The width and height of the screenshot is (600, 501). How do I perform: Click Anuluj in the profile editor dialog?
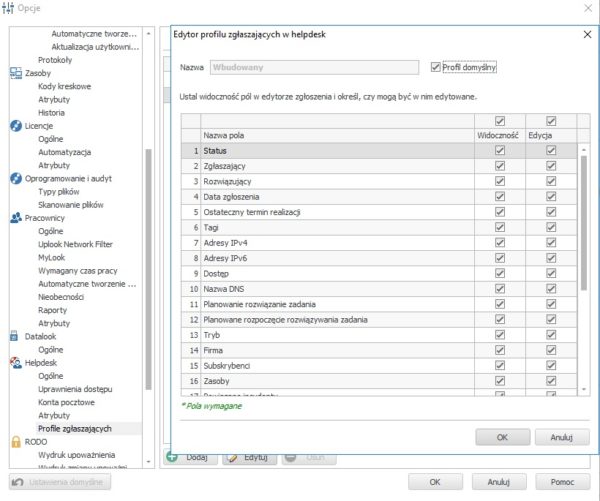point(562,437)
